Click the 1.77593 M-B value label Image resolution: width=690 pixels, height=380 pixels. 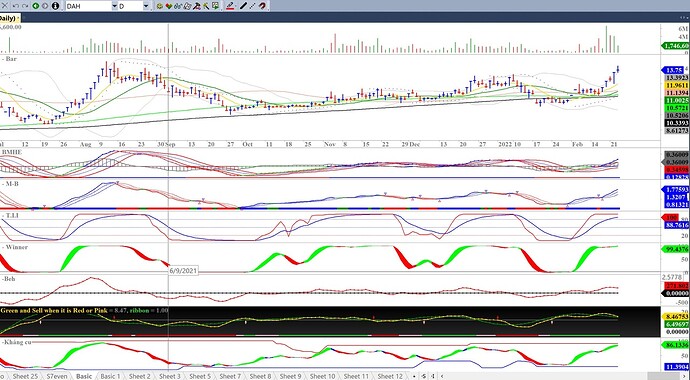(675, 190)
